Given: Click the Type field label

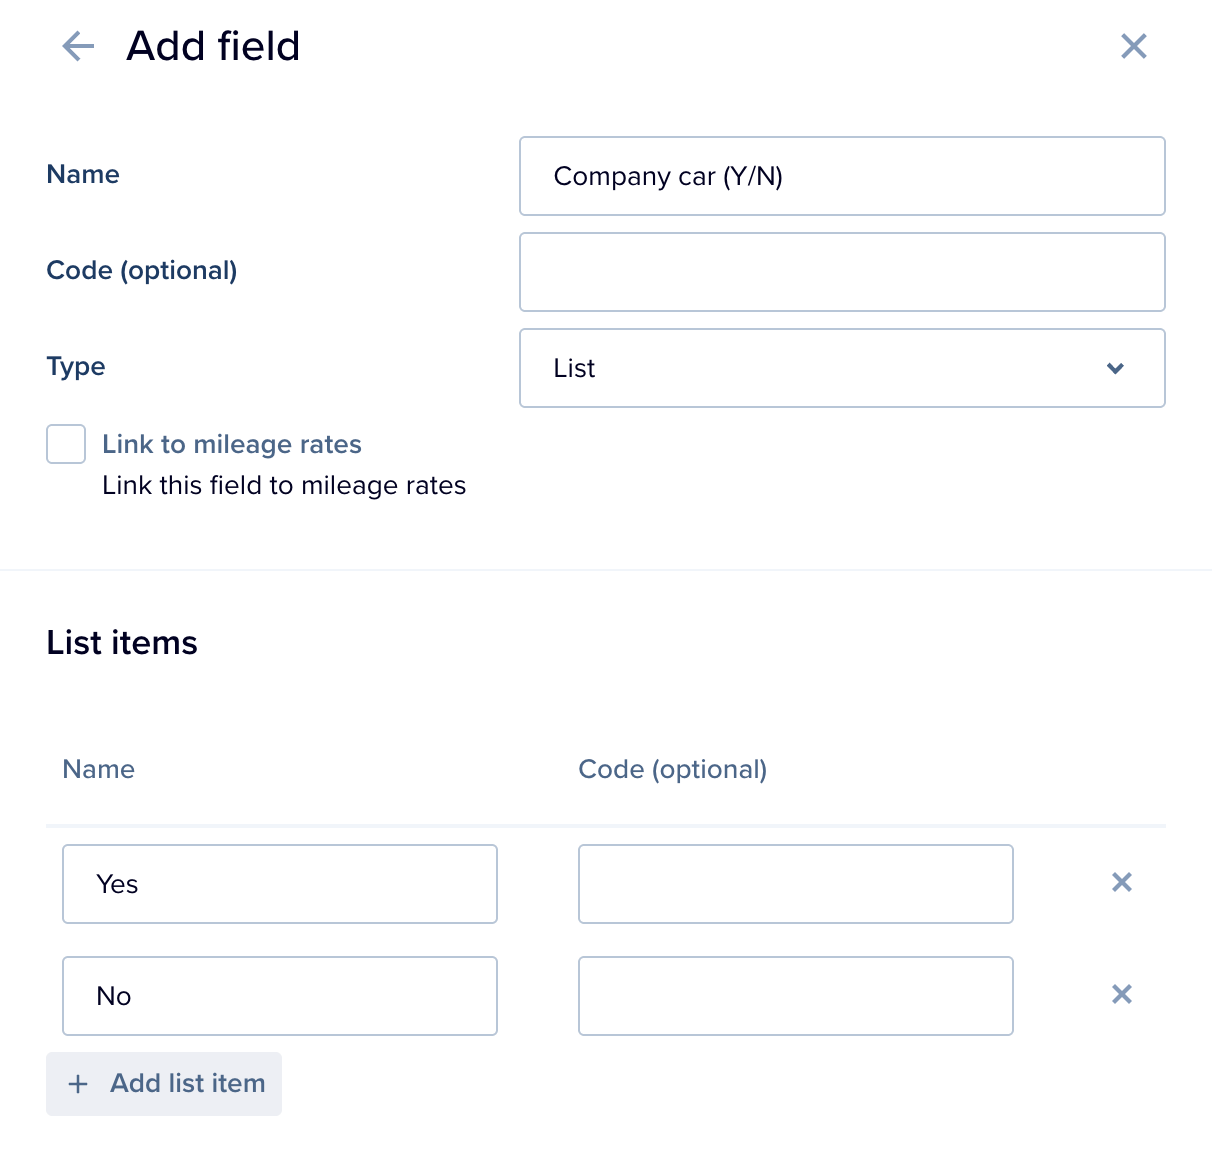Looking at the screenshot, I should coord(76,367).
